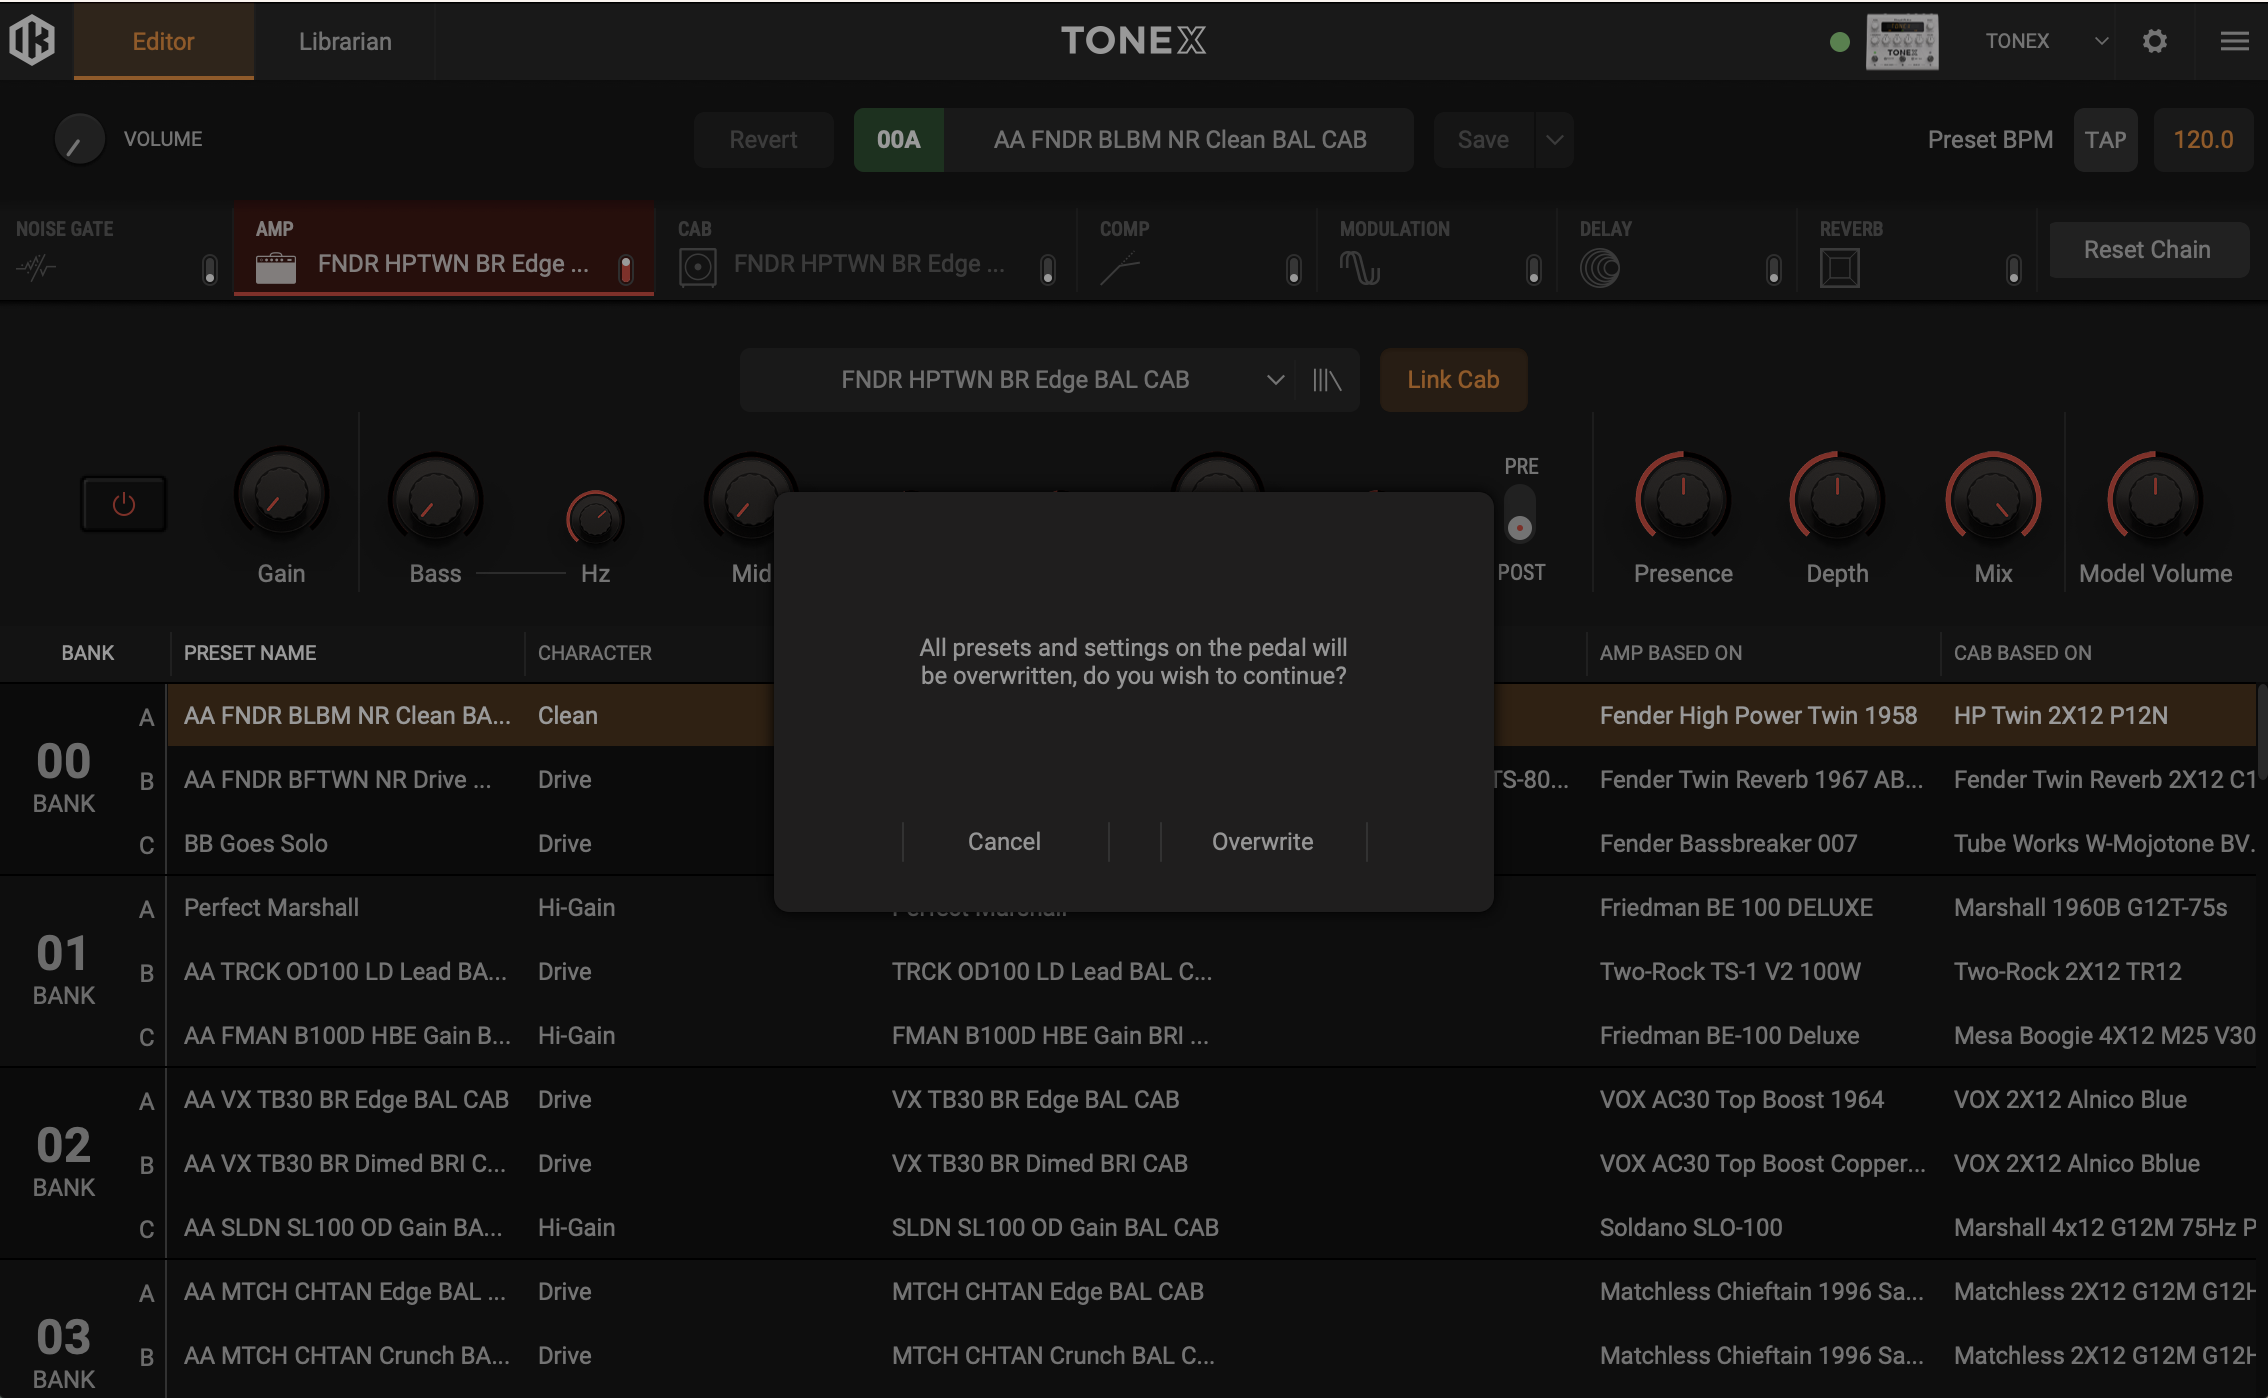Expand the TONEX device dropdown
This screenshot has width=2268, height=1398.
[2101, 41]
